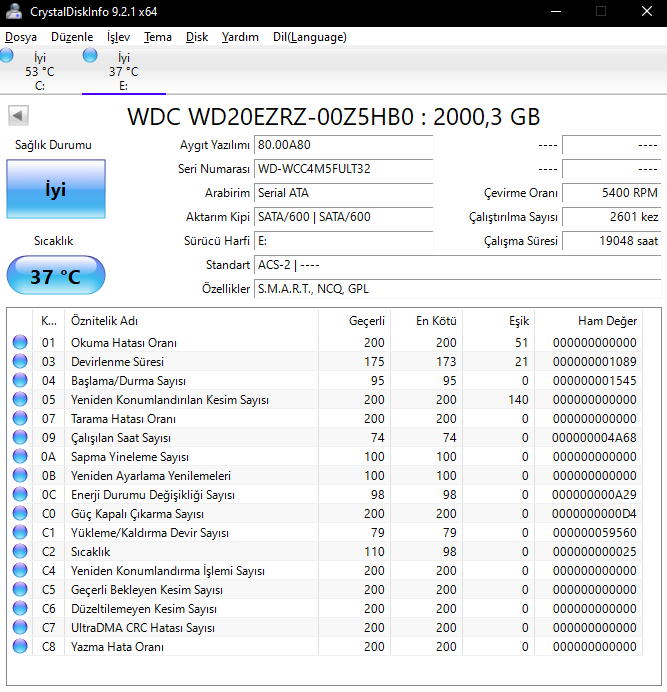
Task: Switch to the E: disk tab at 37 °C
Action: click(124, 71)
